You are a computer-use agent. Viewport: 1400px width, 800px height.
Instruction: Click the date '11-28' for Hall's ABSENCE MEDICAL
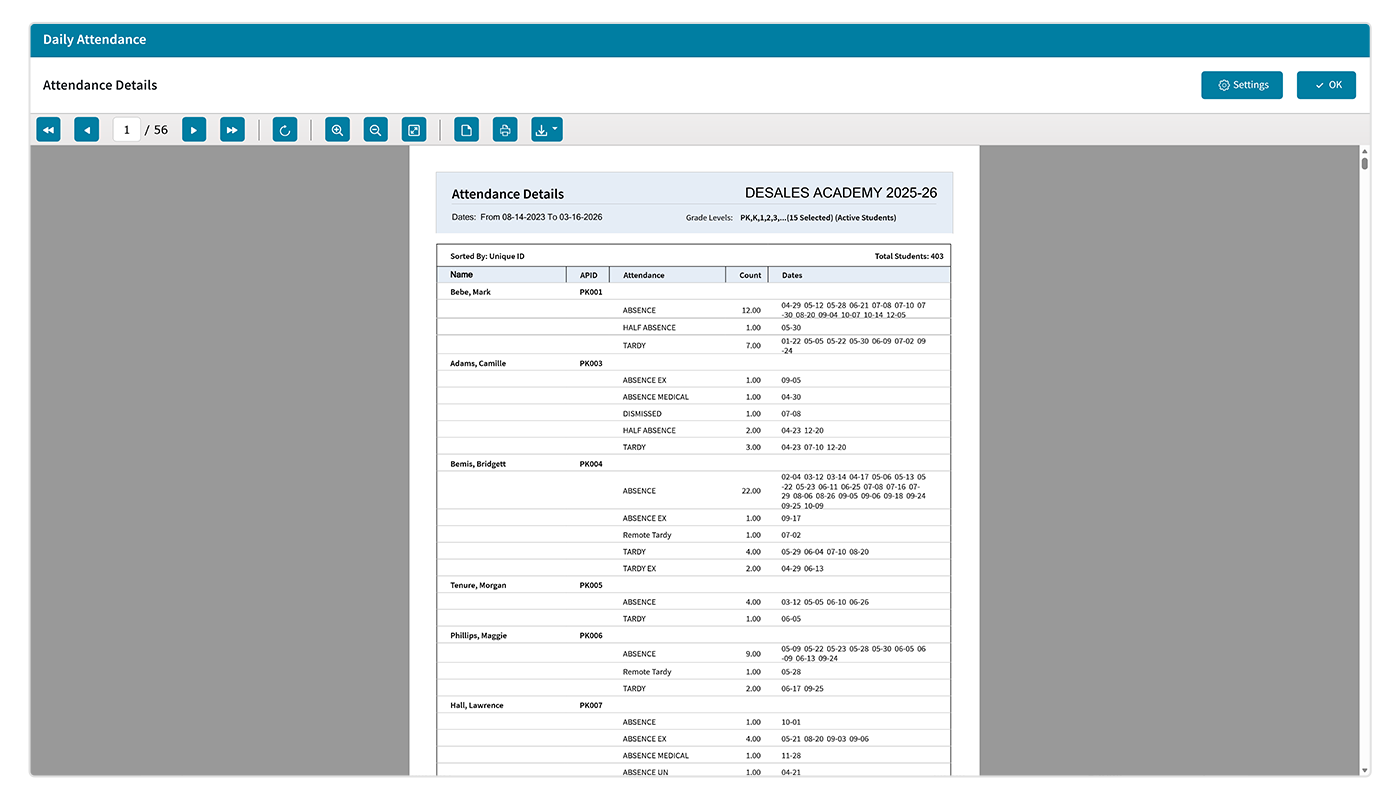(x=791, y=756)
